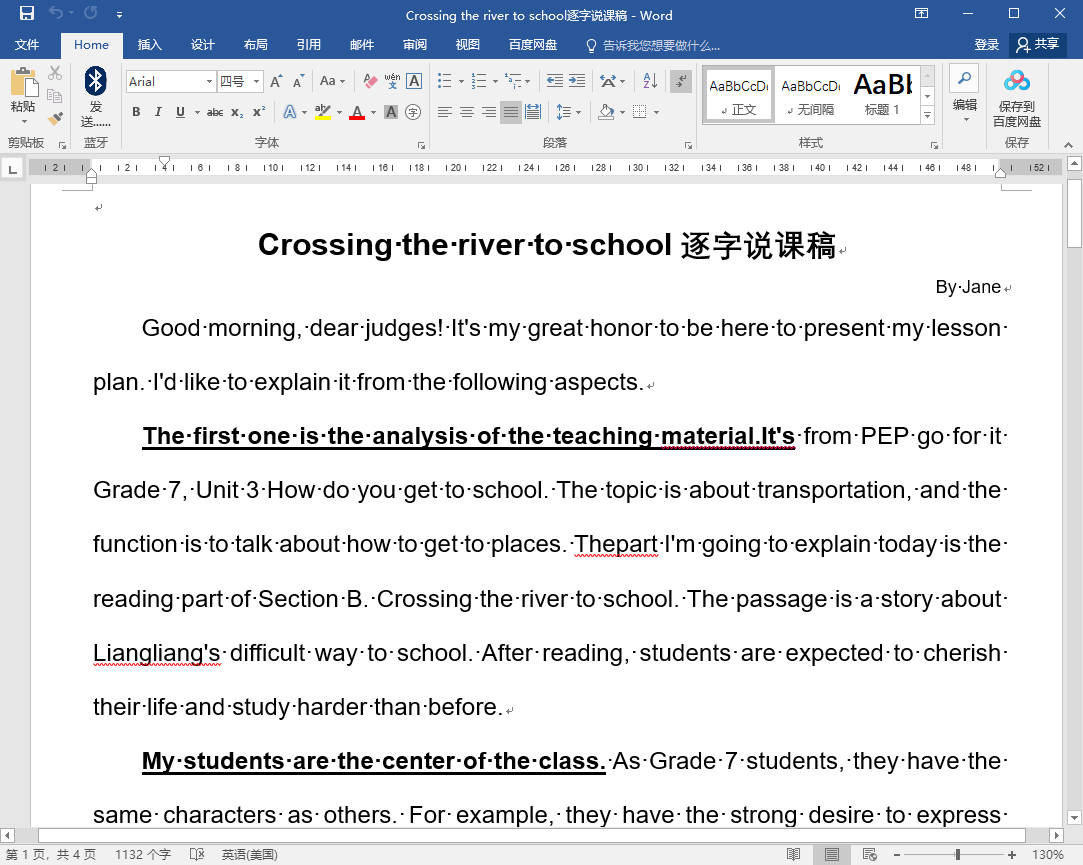Expand bullet list options
This screenshot has height=865, width=1083.
[461, 82]
